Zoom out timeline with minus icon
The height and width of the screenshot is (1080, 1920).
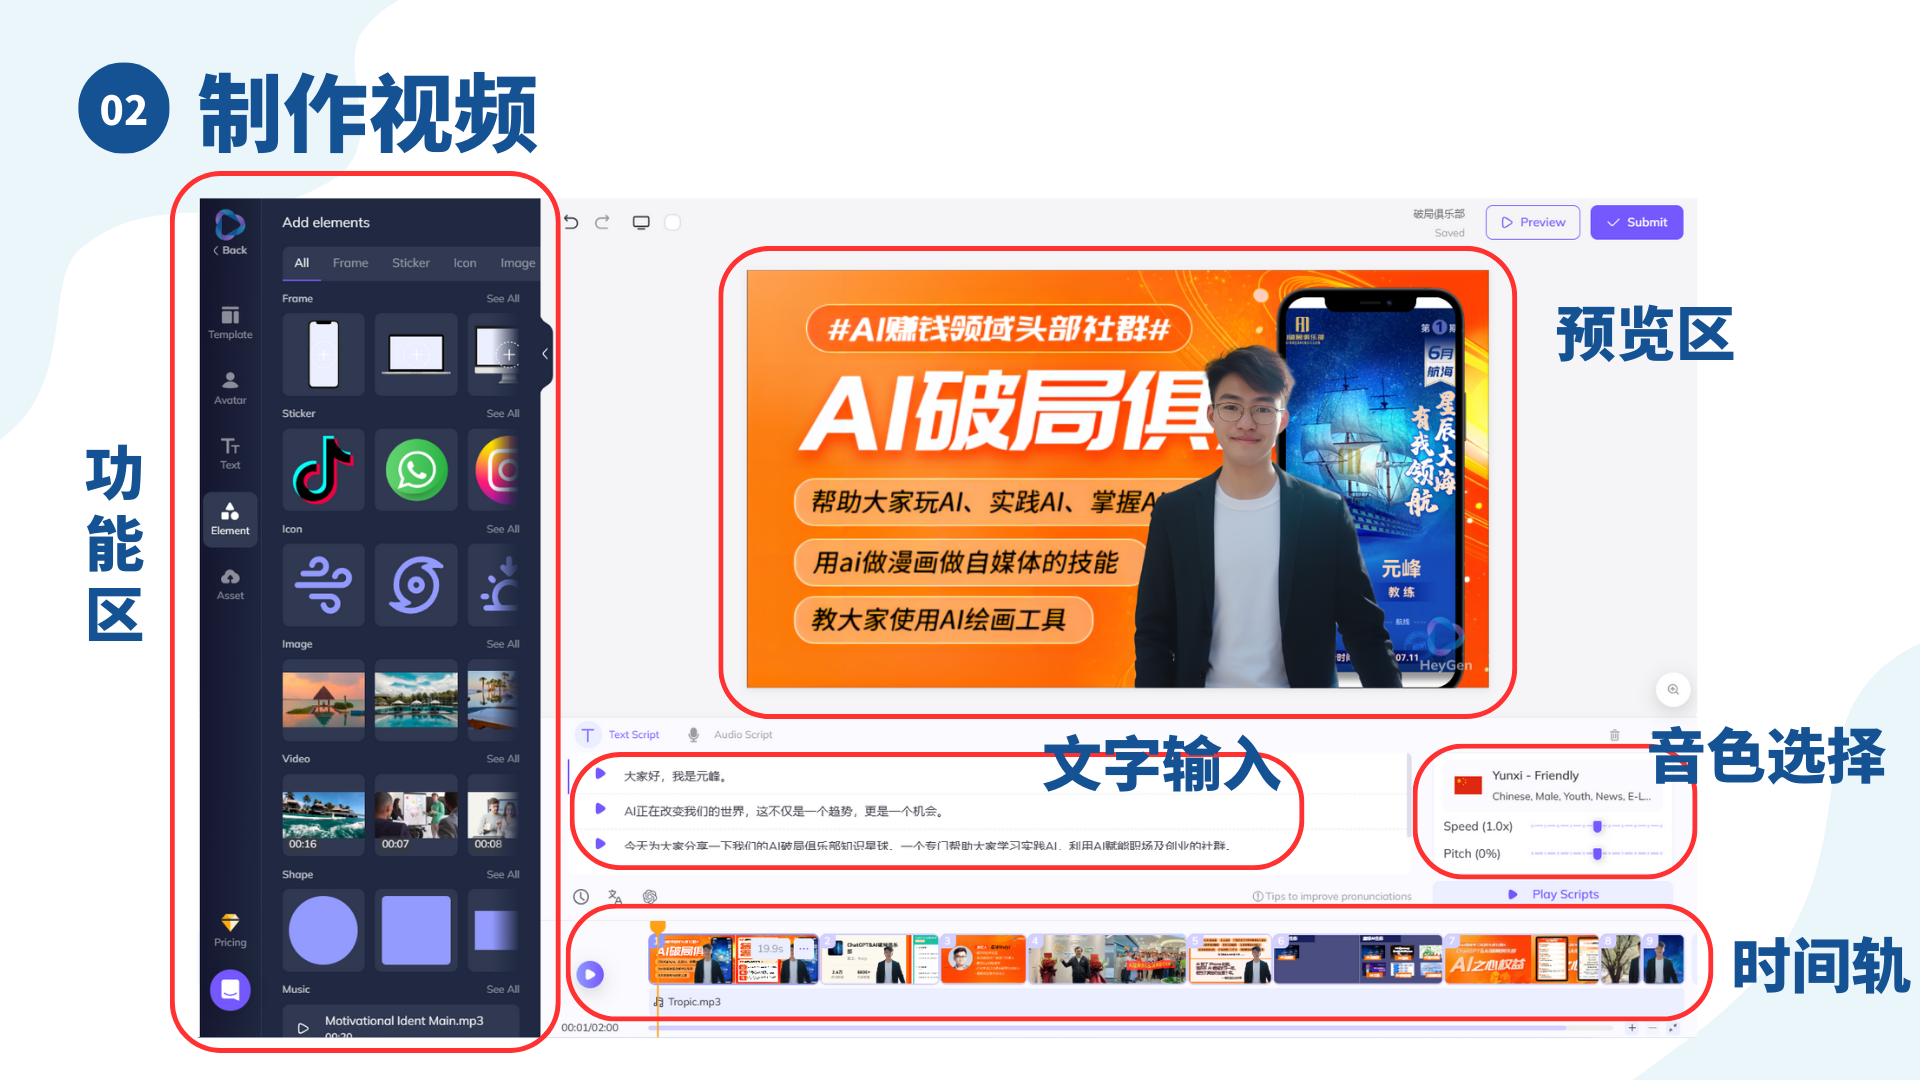tap(1652, 1028)
